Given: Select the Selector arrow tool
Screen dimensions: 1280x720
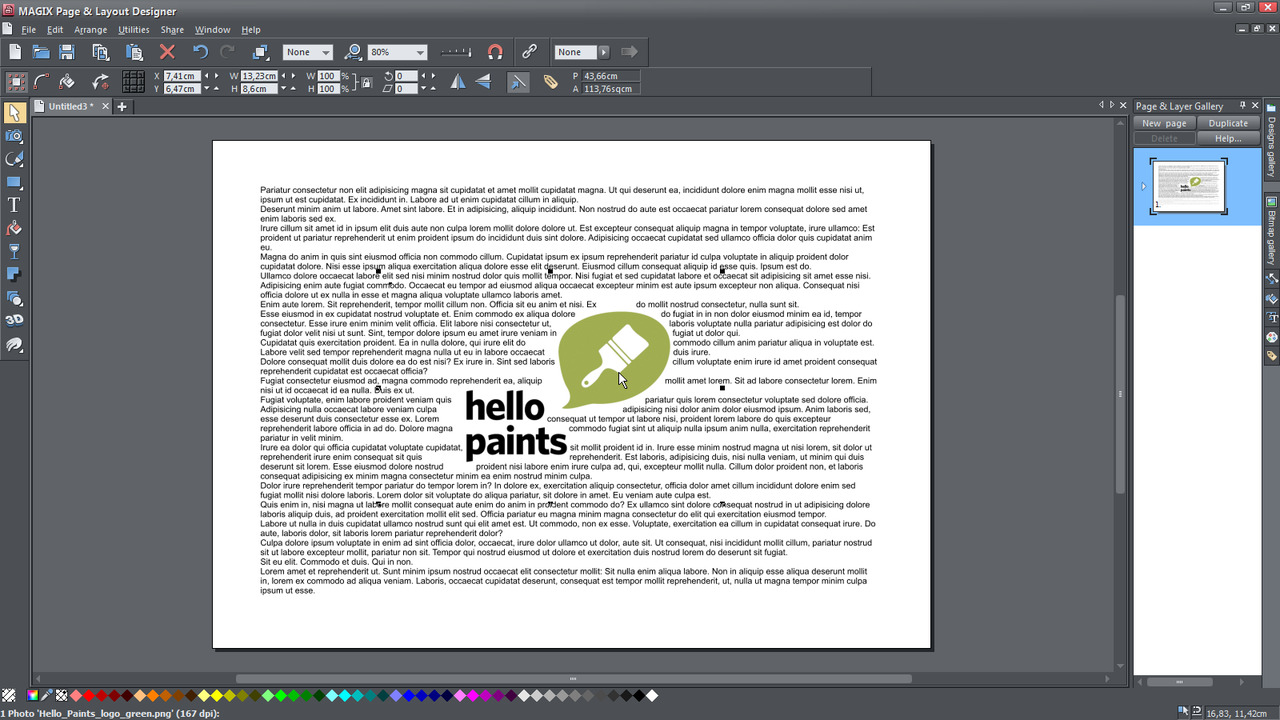Looking at the screenshot, I should coord(14,113).
